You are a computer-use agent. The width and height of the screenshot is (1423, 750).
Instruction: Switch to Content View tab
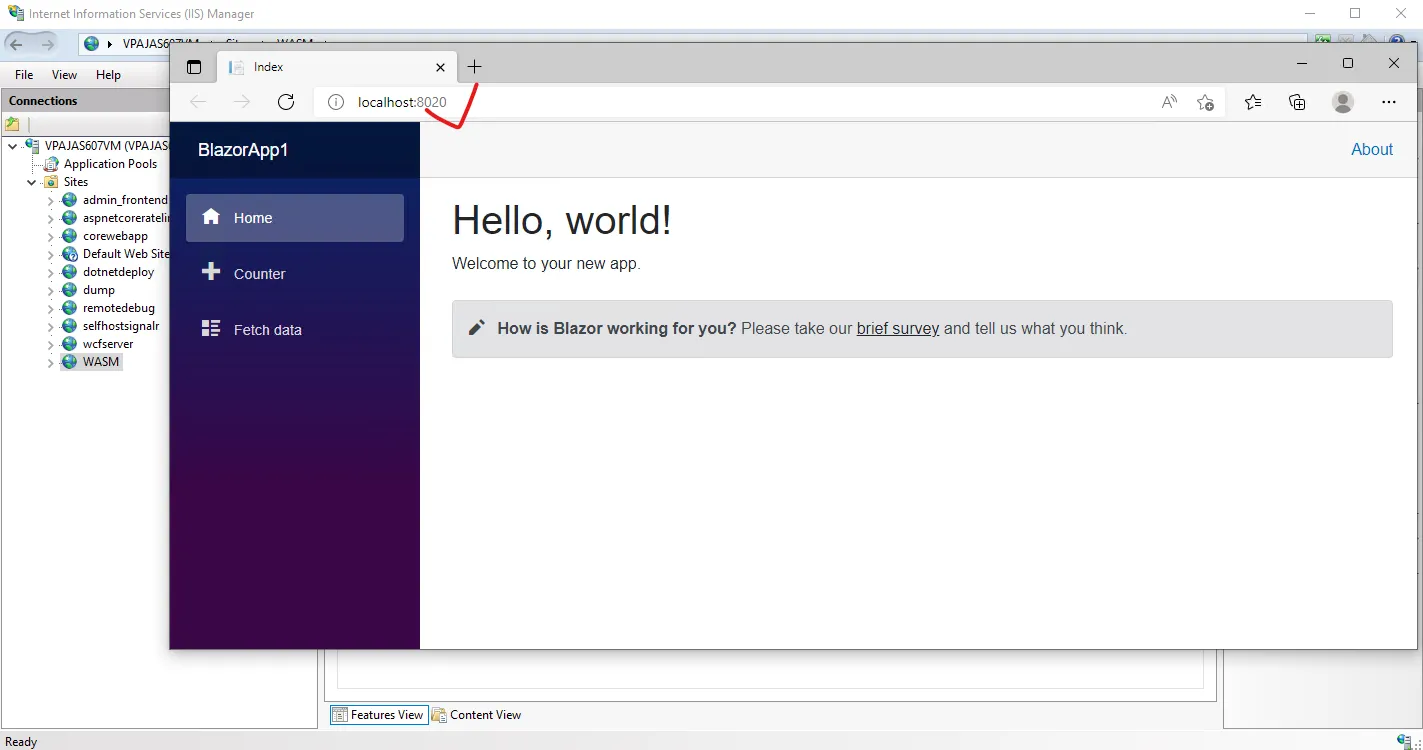(x=477, y=715)
